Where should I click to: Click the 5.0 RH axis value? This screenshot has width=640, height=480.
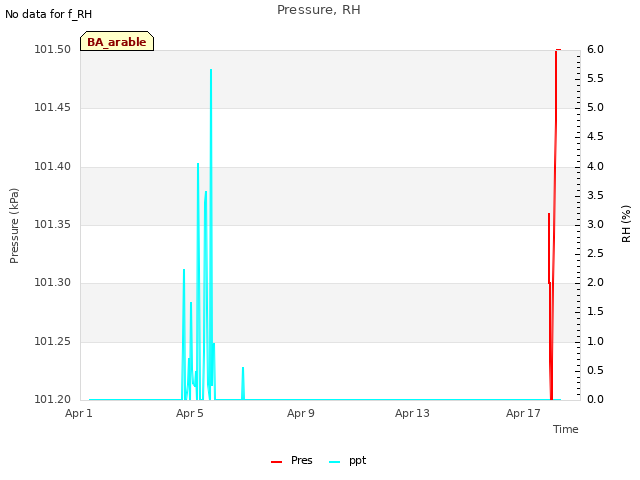(x=595, y=107)
